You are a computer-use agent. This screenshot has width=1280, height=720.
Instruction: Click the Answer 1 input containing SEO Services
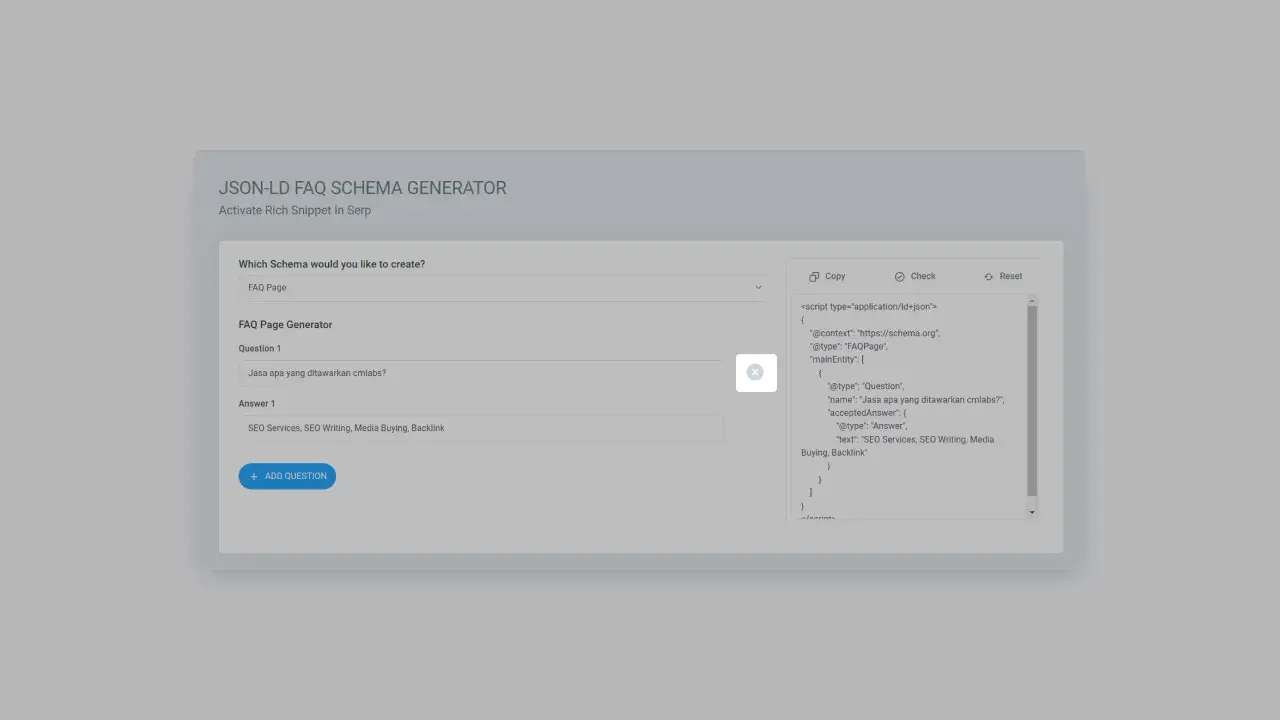480,427
